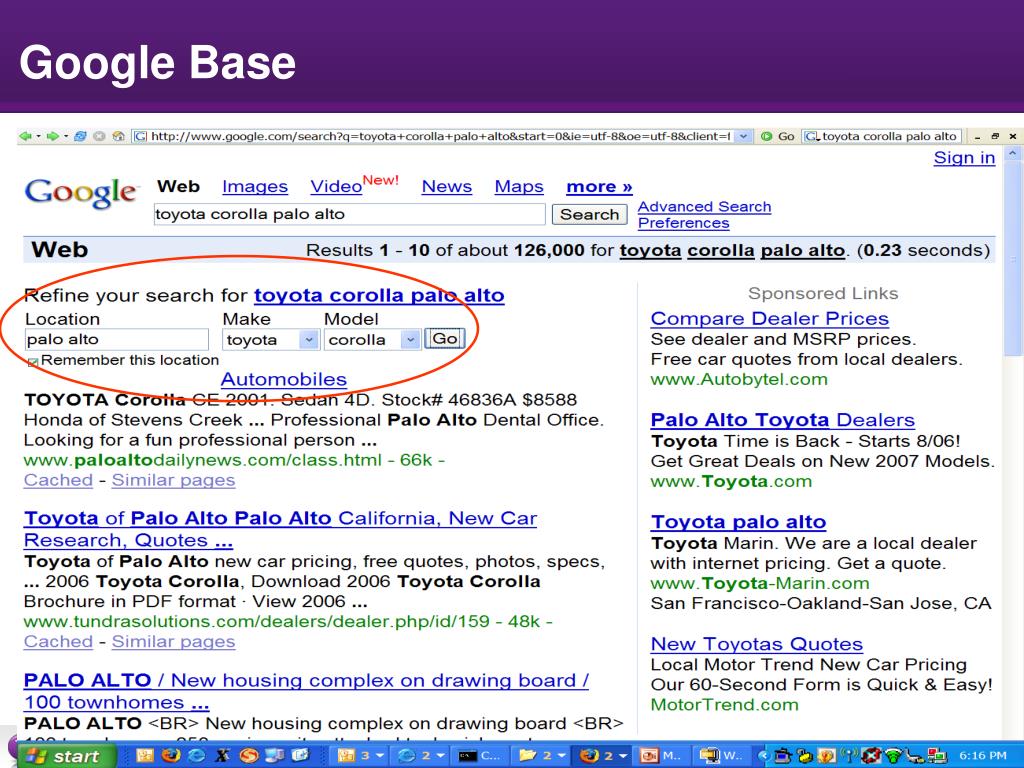Viewport: 1024px width, 768px height.
Task: Click the Google 'G' search engine icon in toolbar
Action: pyautogui.click(x=812, y=136)
